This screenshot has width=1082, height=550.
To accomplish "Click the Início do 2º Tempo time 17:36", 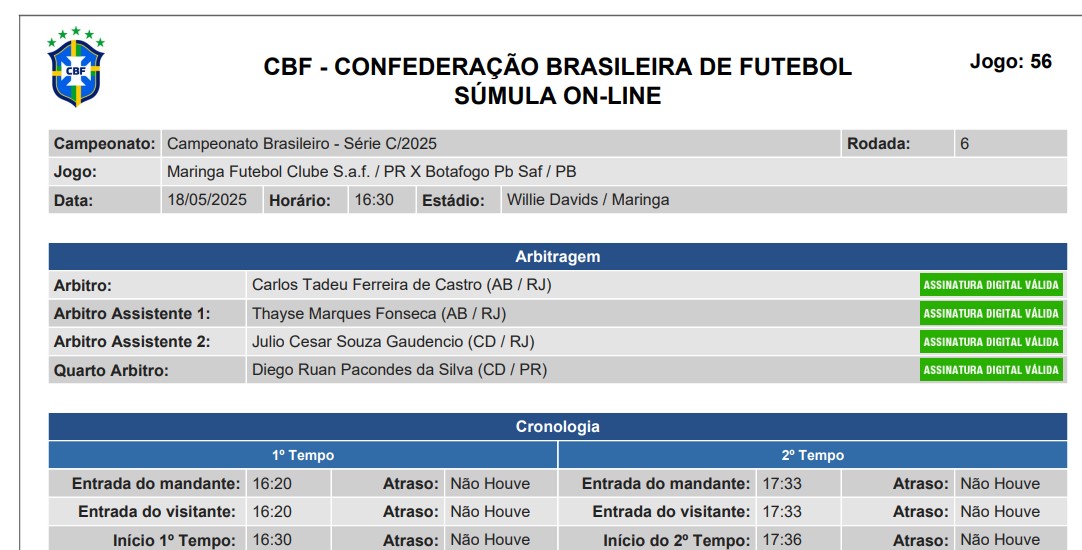I will click(x=782, y=540).
